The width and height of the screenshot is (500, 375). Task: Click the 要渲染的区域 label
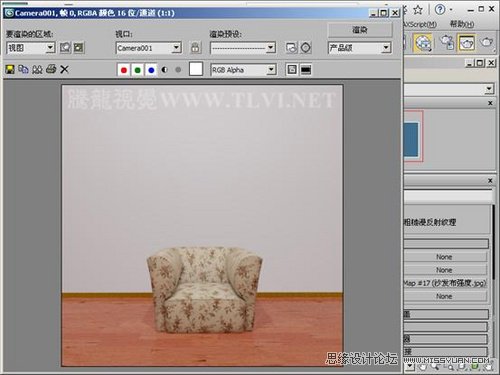(x=29, y=34)
